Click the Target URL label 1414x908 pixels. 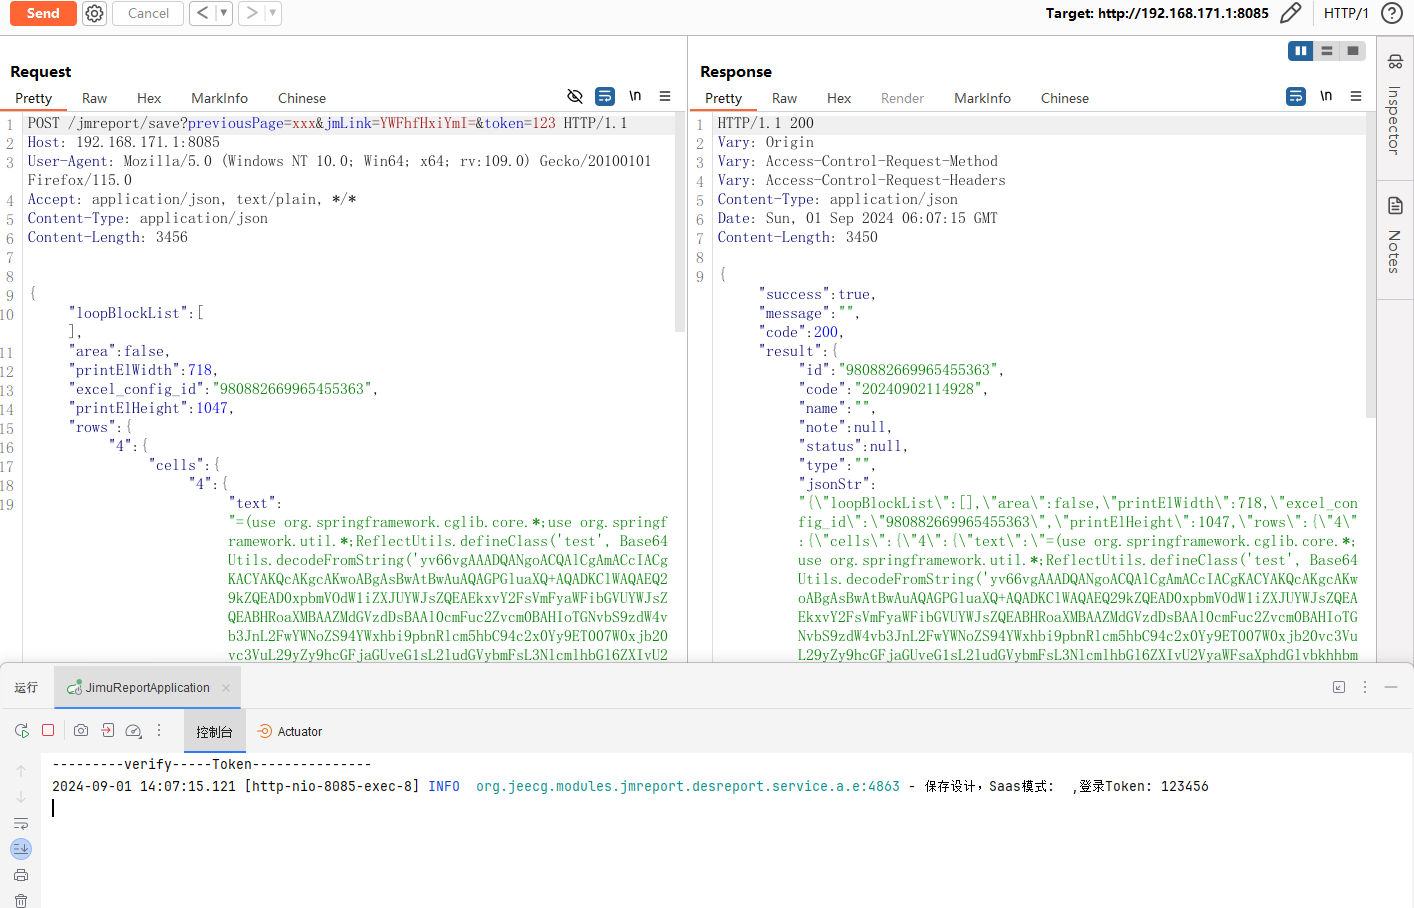[x=1157, y=13]
